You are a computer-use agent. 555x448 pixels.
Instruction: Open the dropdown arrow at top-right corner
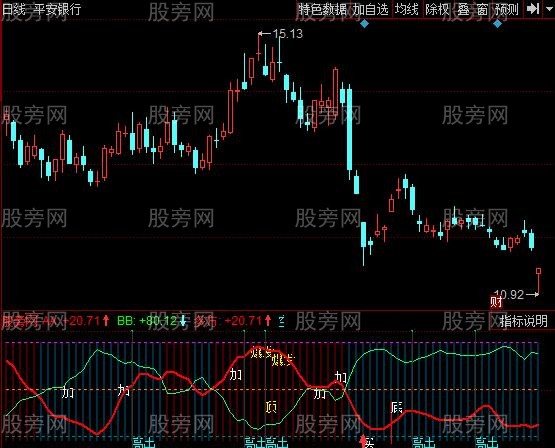click(549, 9)
